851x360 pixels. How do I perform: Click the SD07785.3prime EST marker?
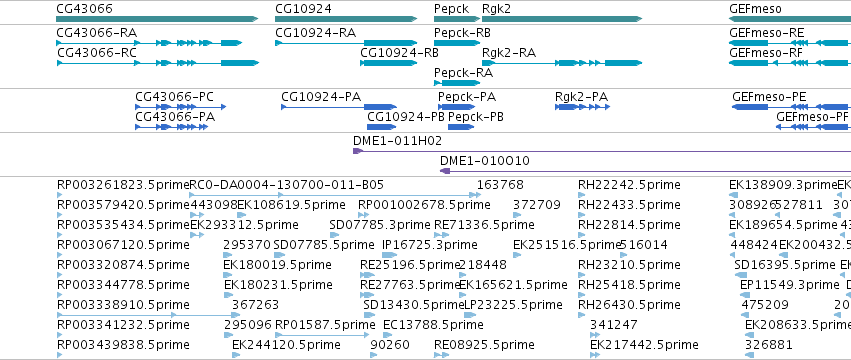pos(334,235)
